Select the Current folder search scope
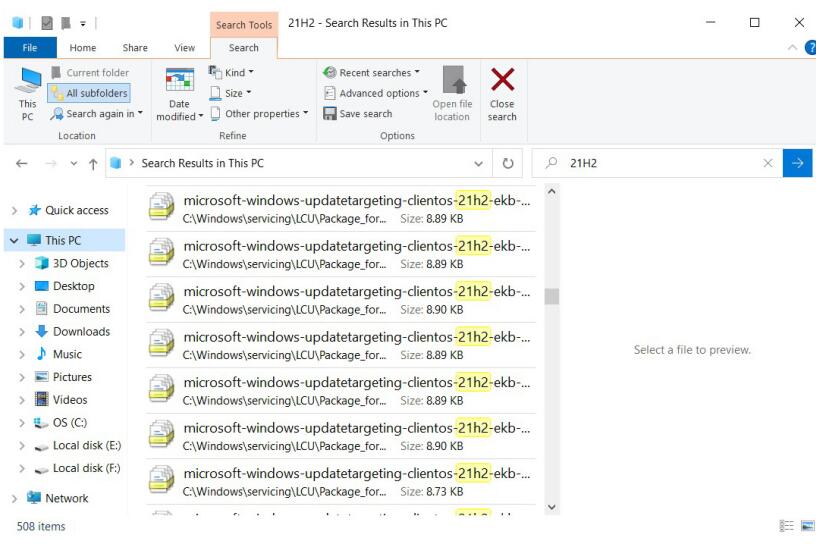The image size is (816, 551). [90, 73]
